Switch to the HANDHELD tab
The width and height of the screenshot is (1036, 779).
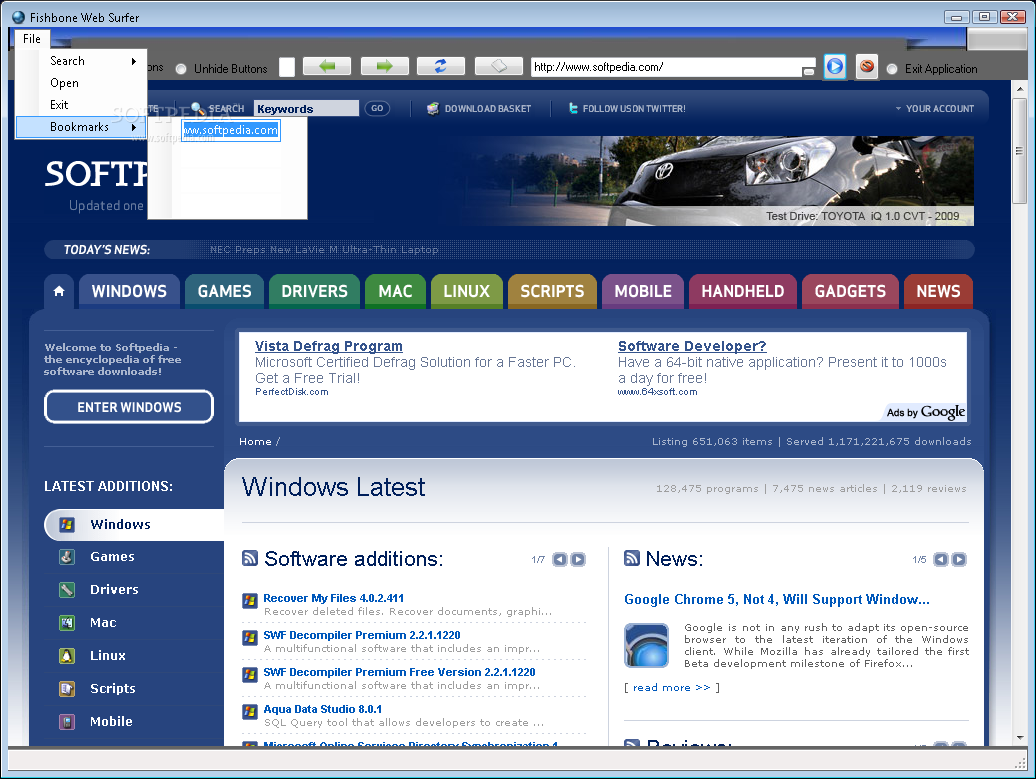pos(743,291)
